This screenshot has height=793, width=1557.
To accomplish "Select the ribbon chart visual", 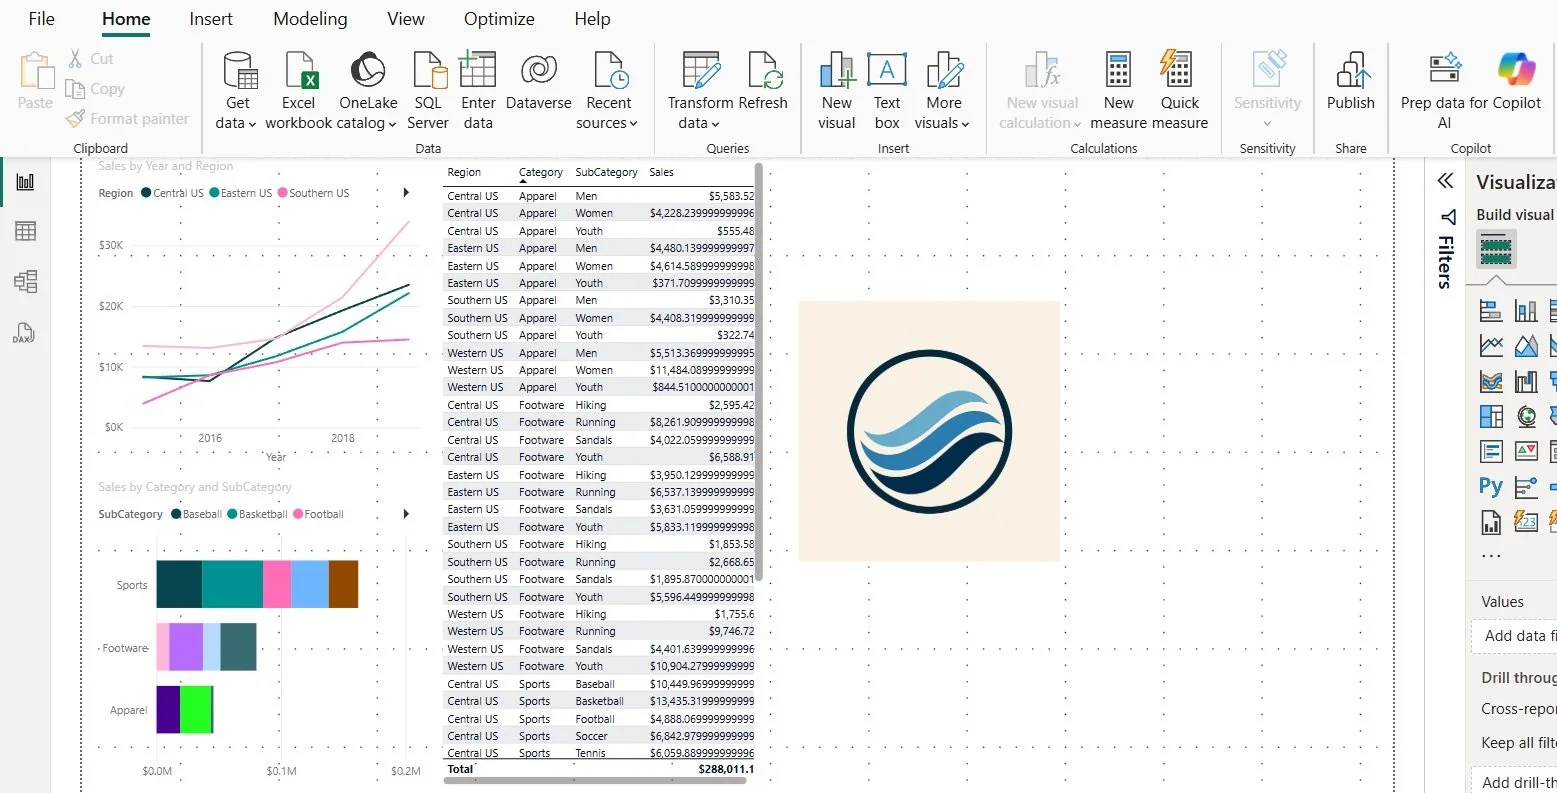I will click(x=1491, y=381).
